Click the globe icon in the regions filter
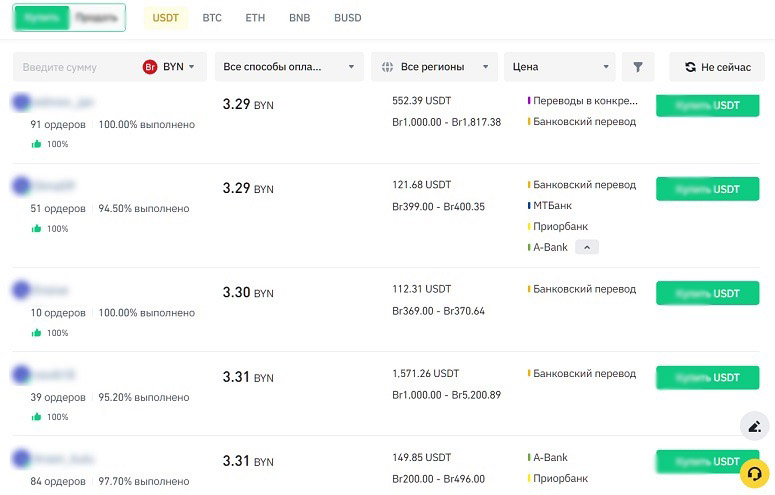 [386, 67]
